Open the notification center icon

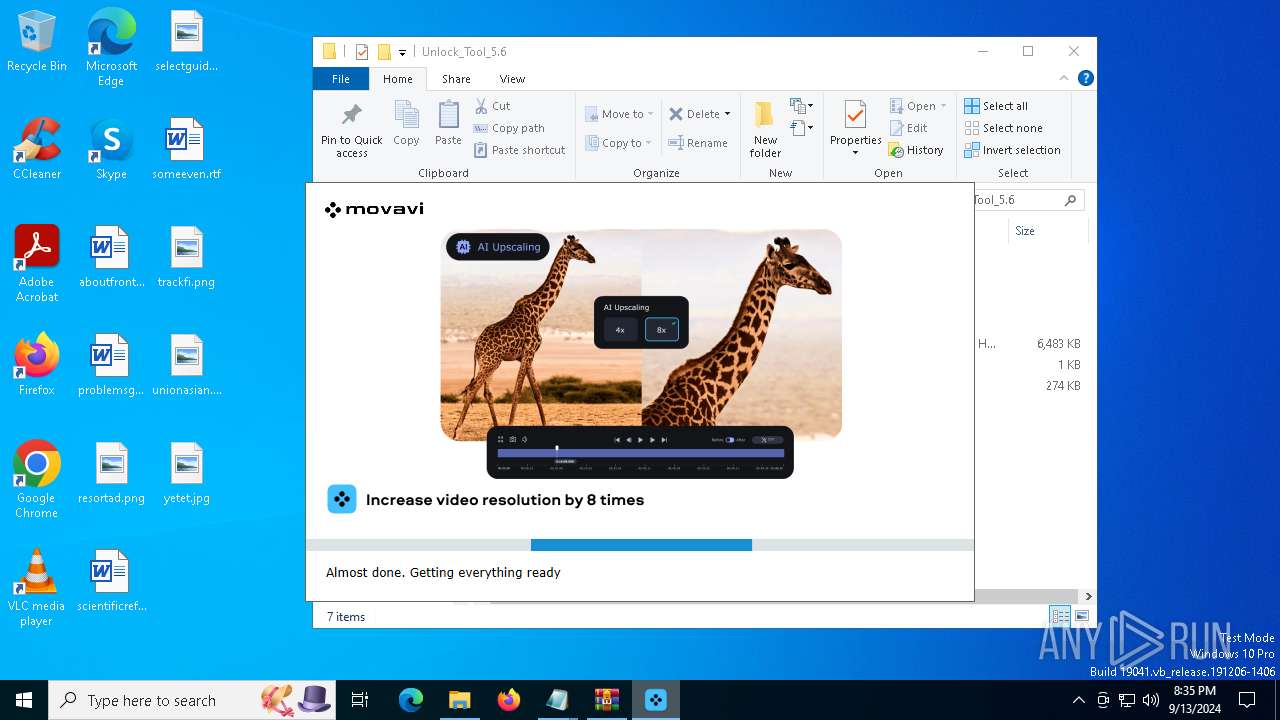click(x=1247, y=700)
